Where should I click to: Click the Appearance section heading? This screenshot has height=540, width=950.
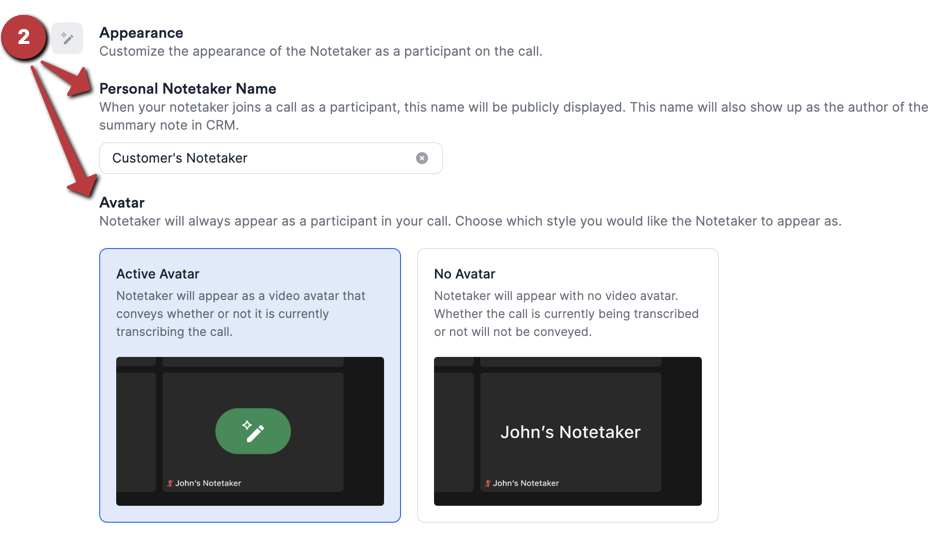click(x=141, y=33)
